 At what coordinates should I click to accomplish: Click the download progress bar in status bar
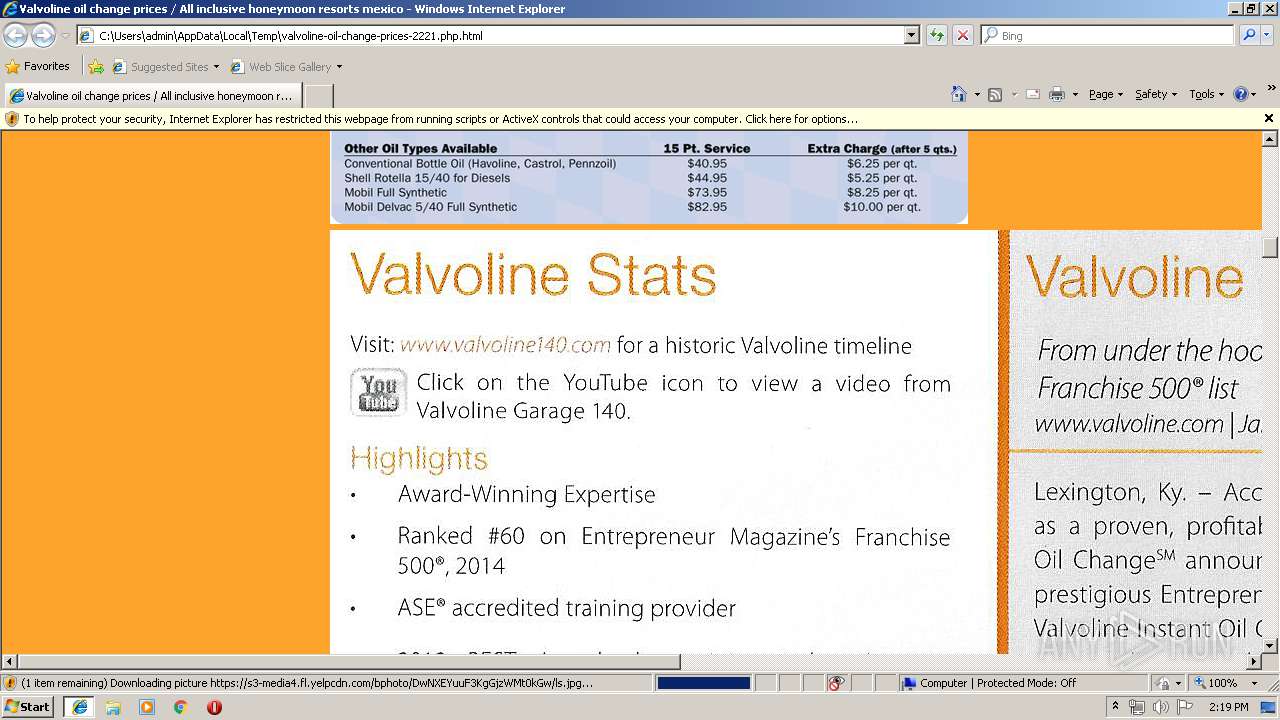704,683
